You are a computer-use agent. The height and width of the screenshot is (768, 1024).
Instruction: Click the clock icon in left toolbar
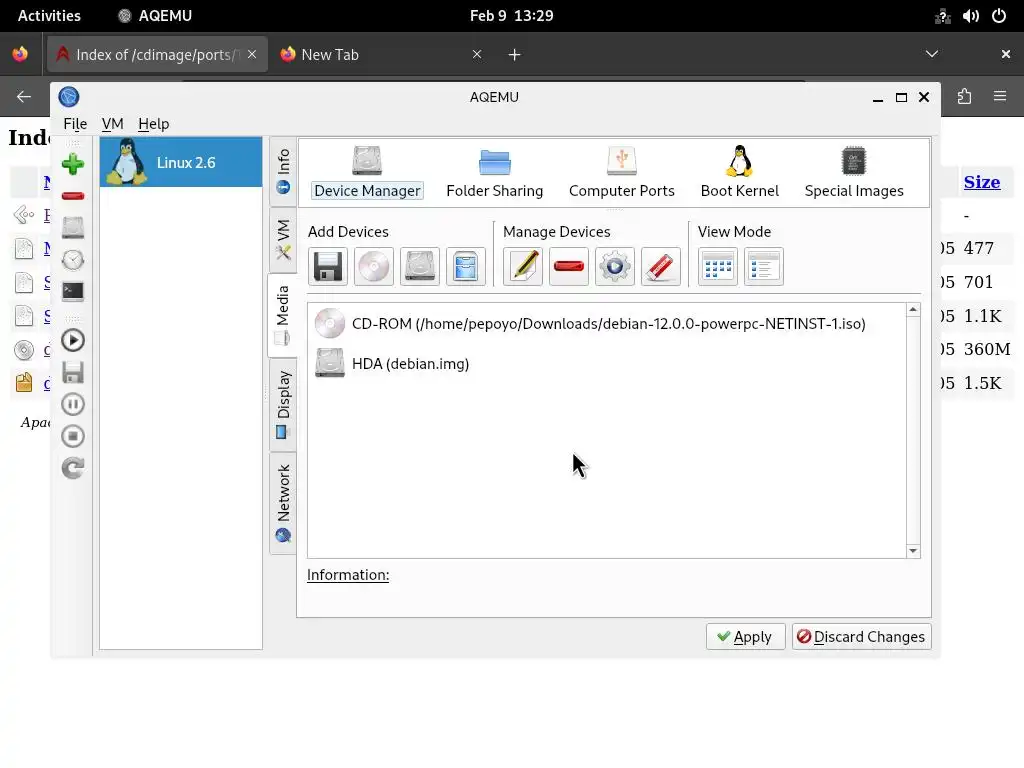(72, 260)
